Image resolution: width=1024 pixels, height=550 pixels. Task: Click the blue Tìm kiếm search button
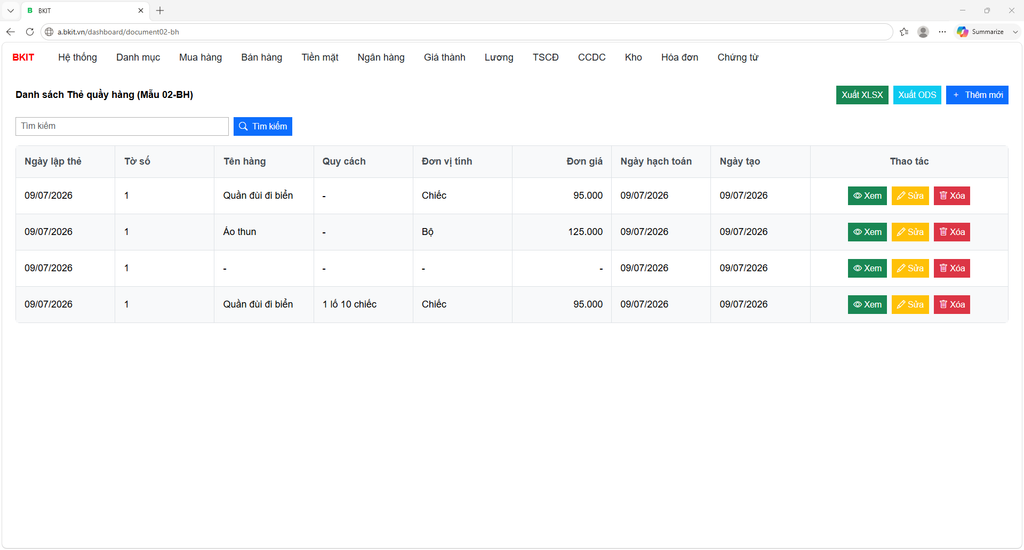(x=263, y=126)
